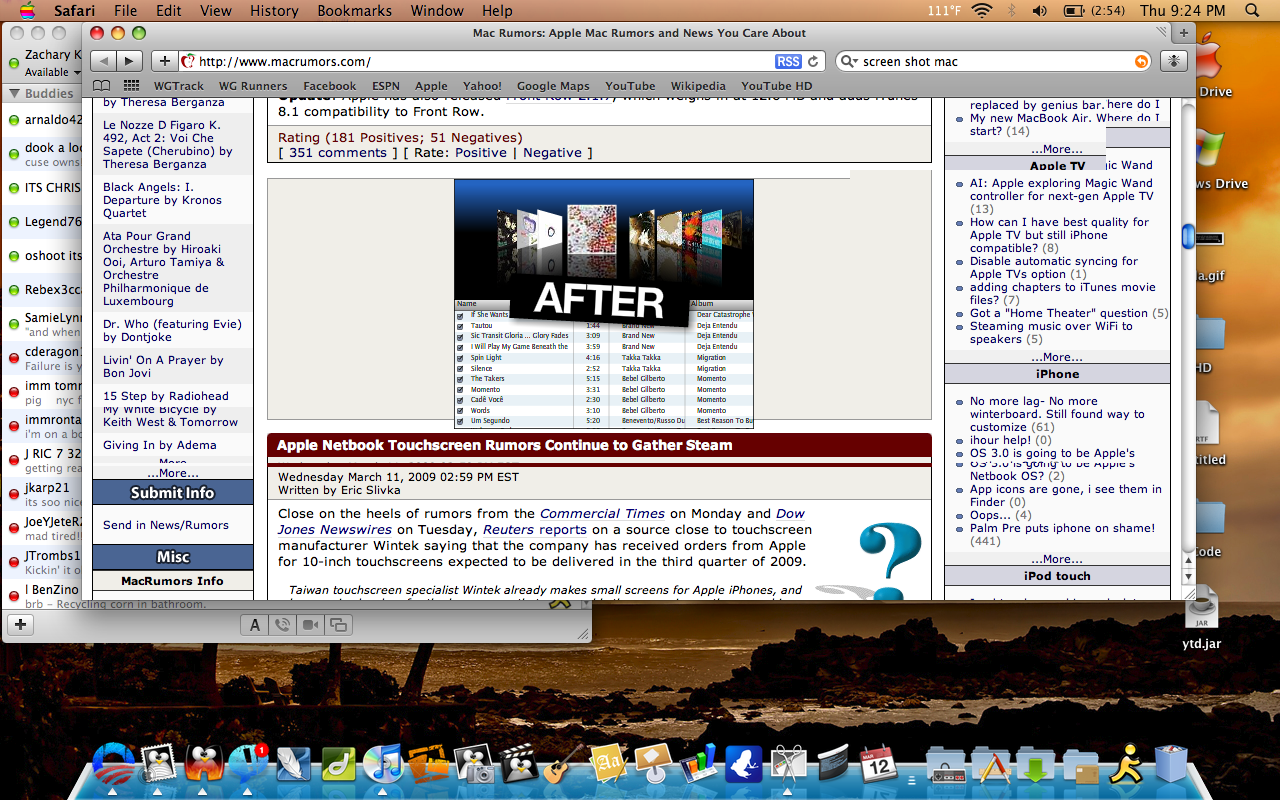Image resolution: width=1280 pixels, height=800 pixels.
Task: Open the History menu
Action: (x=274, y=10)
